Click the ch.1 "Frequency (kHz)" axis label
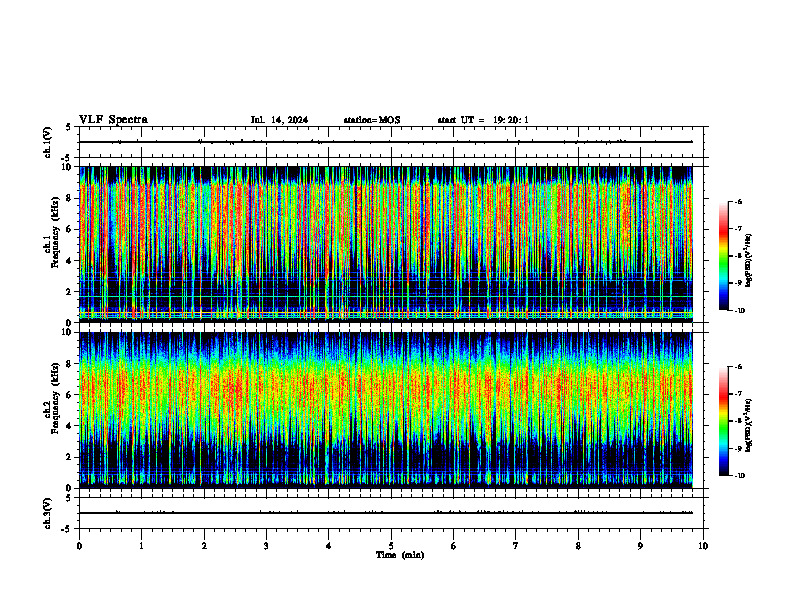The width and height of the screenshot is (792, 612). pos(55,233)
